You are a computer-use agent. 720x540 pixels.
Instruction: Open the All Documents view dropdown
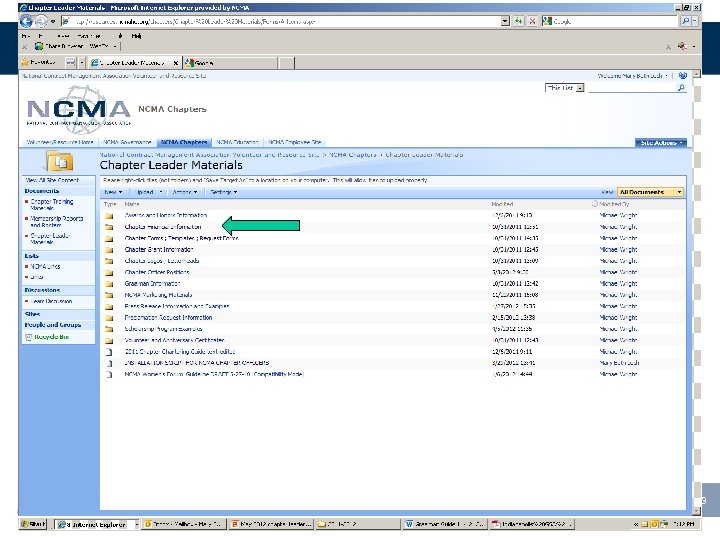point(650,192)
